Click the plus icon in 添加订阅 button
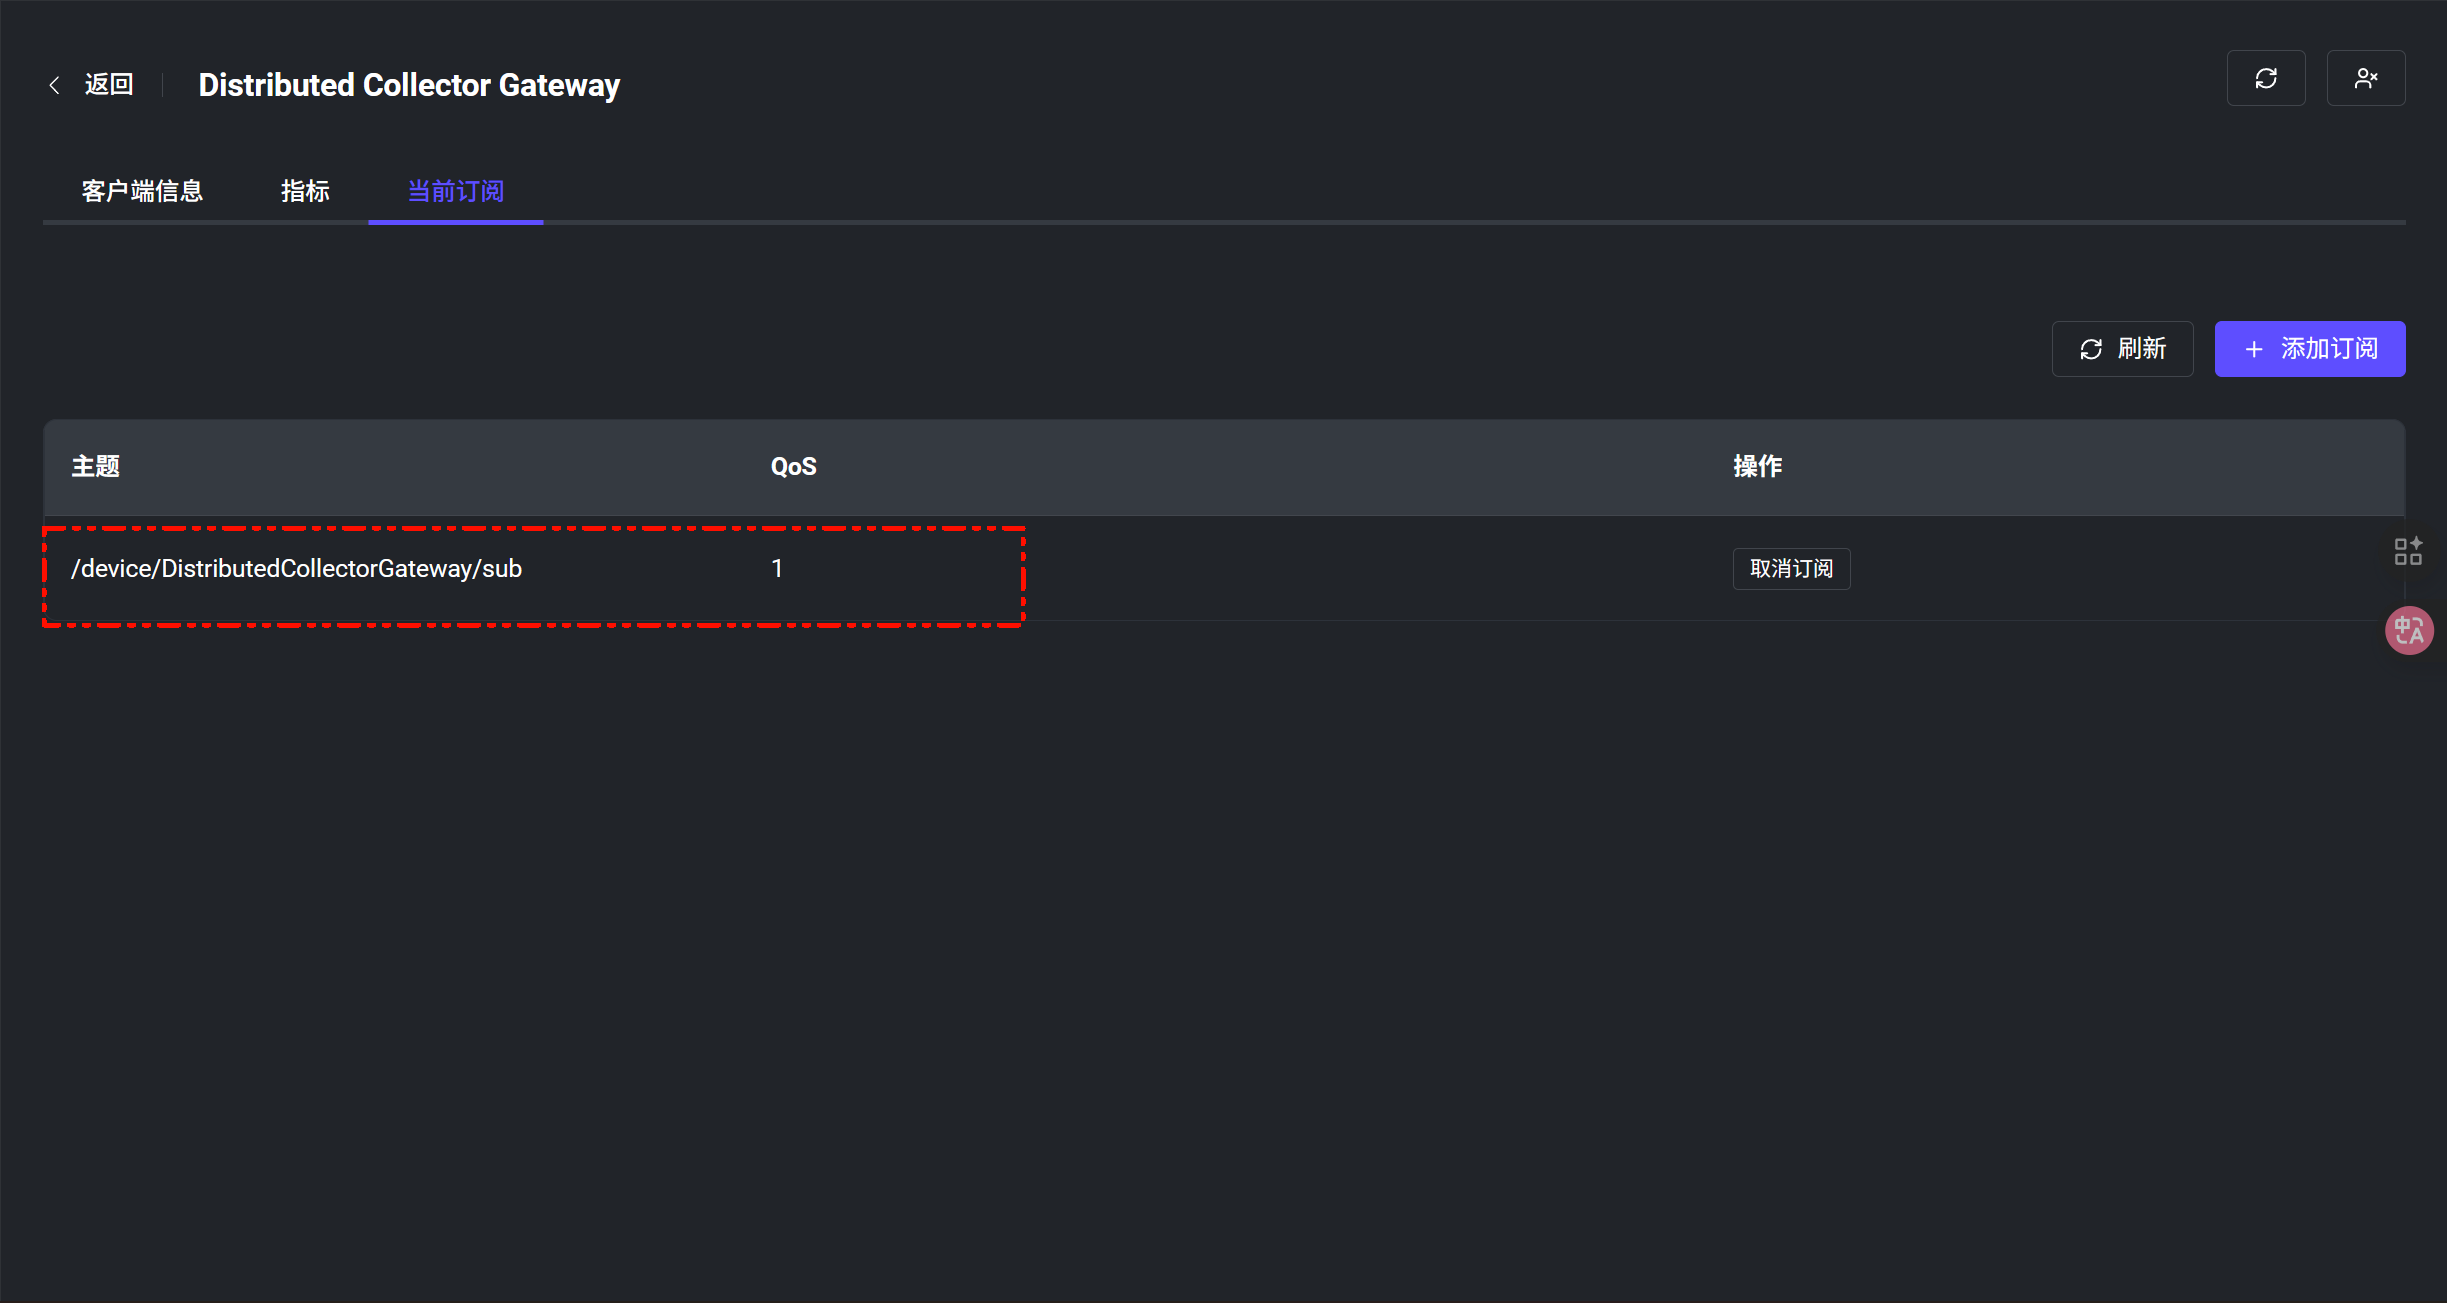The height and width of the screenshot is (1303, 2447). [2254, 349]
